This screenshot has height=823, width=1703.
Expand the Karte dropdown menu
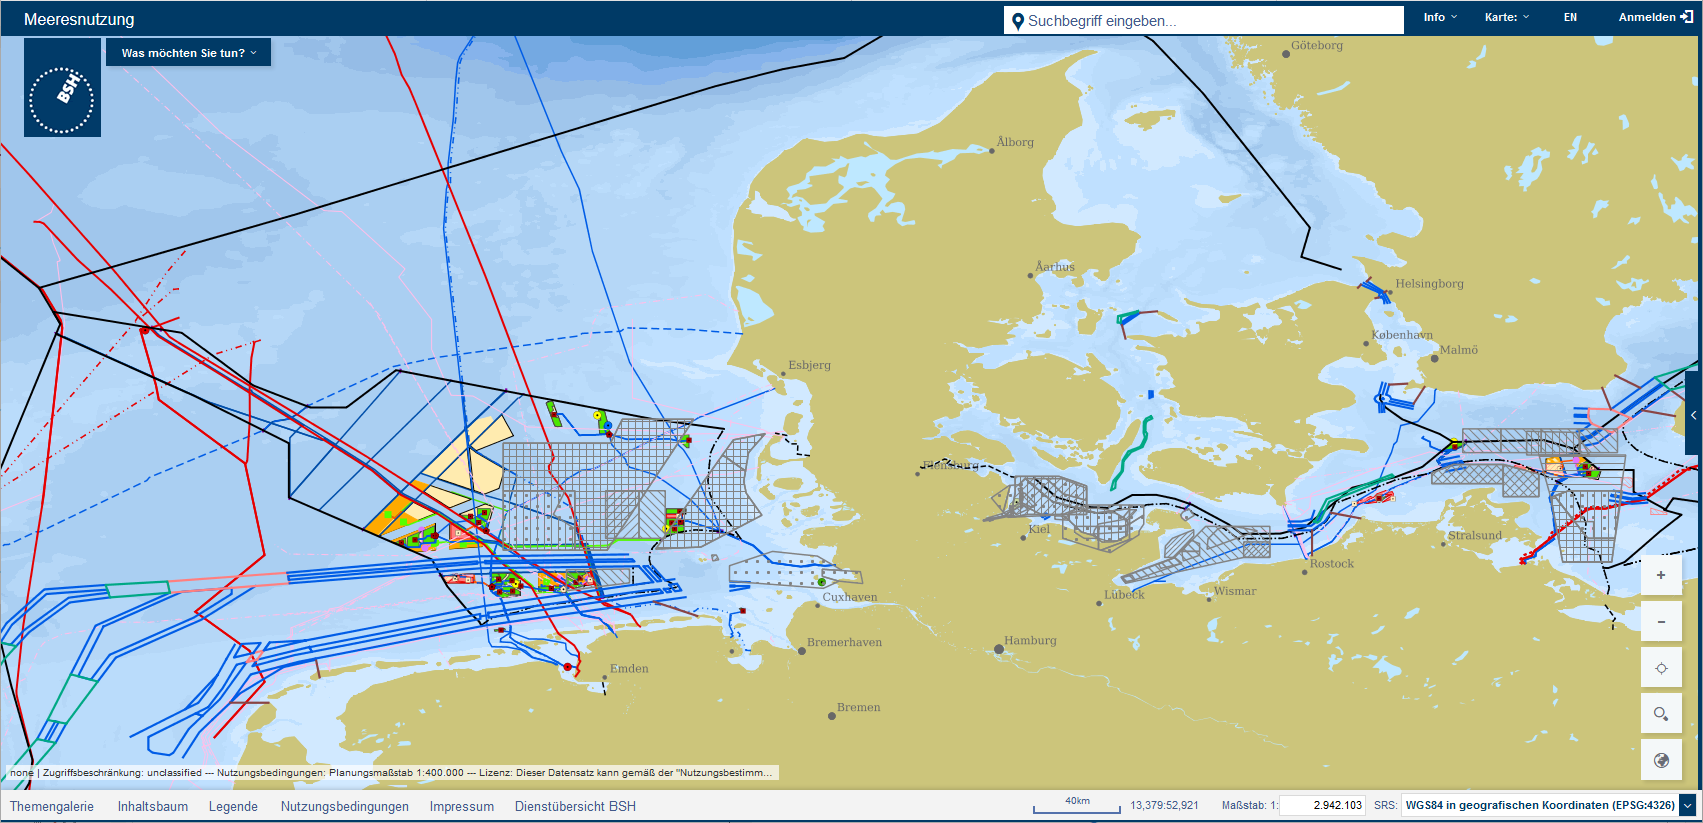click(x=1506, y=17)
